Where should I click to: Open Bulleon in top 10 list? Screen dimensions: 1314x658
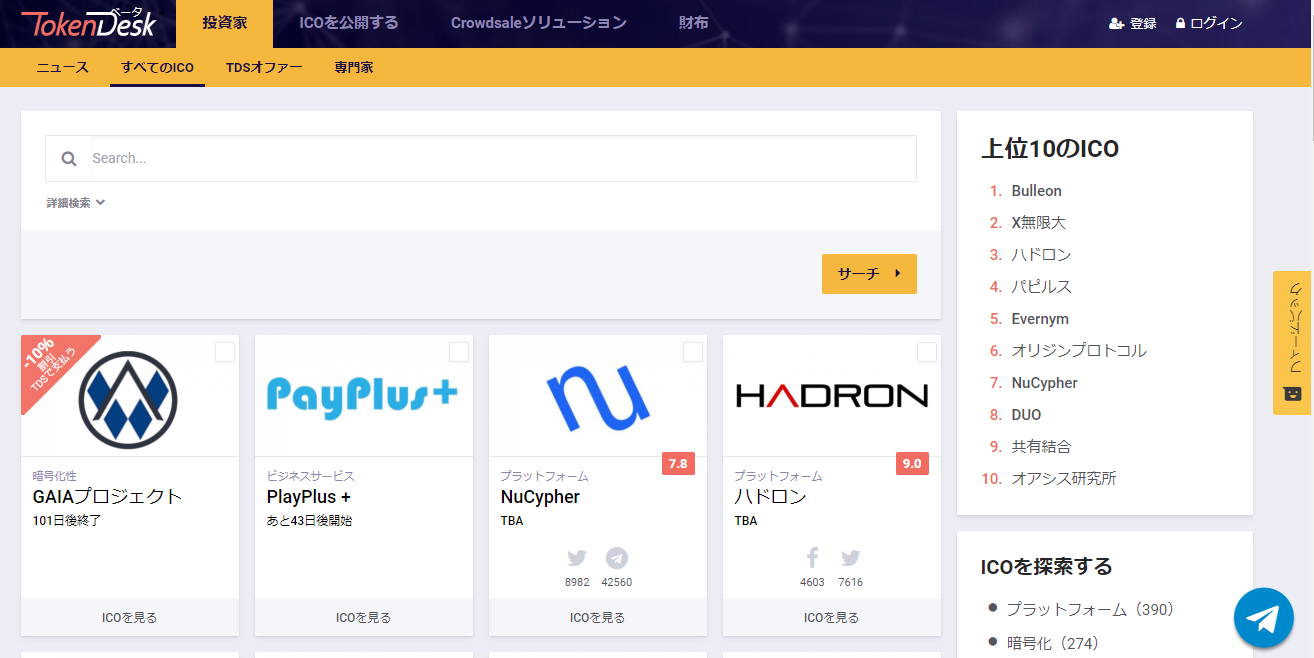(1036, 191)
